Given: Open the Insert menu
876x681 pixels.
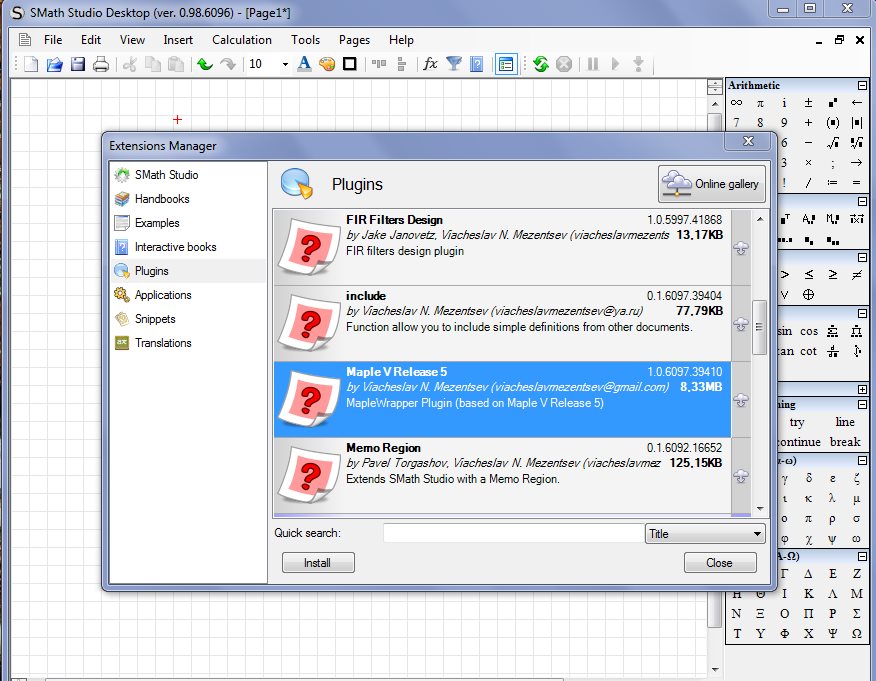Looking at the screenshot, I should coord(178,40).
